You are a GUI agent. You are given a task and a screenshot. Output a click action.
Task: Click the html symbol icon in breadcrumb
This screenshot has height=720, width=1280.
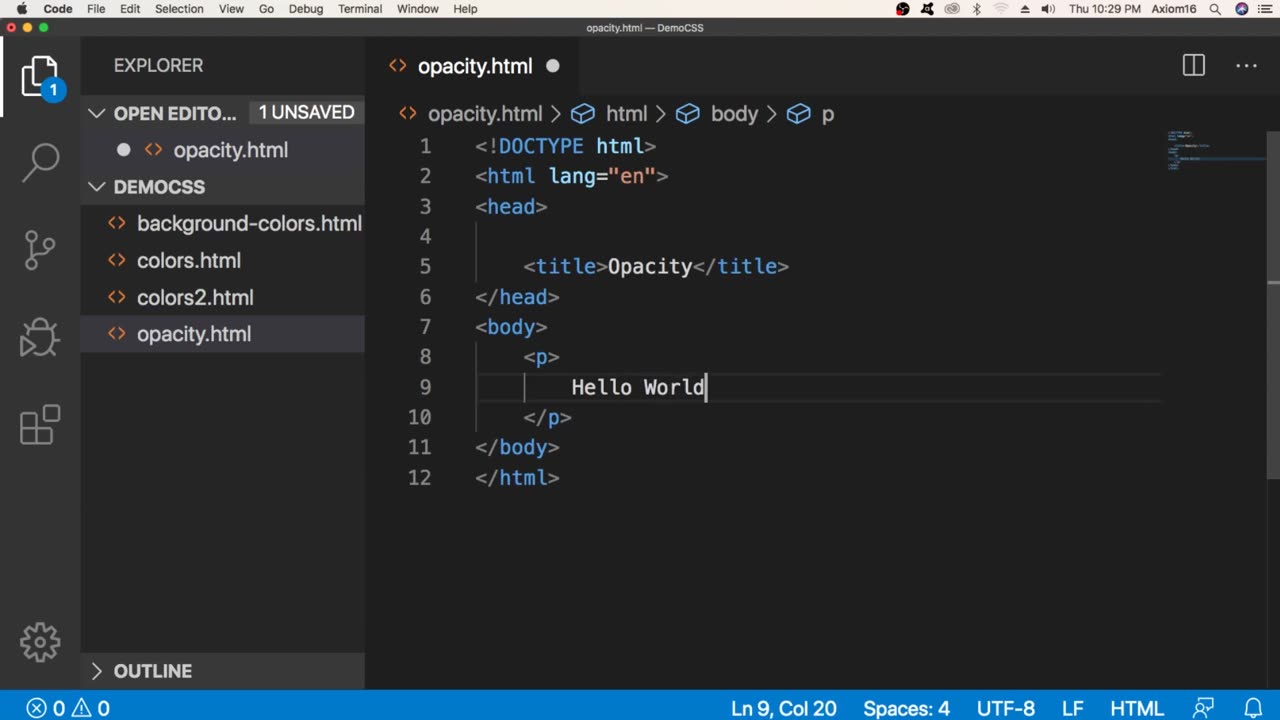click(x=582, y=114)
